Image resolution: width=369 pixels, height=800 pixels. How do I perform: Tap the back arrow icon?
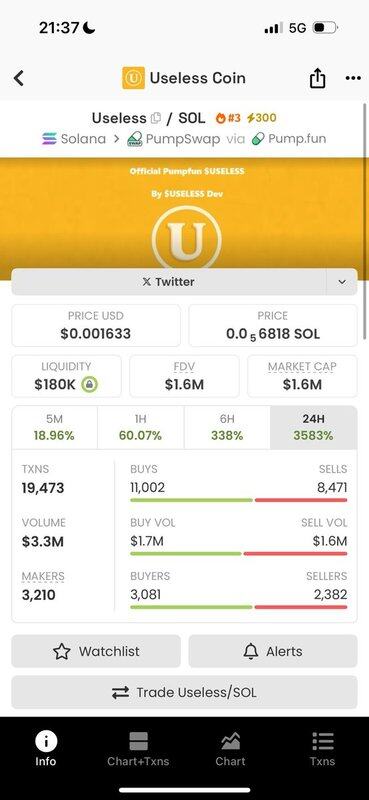19,78
